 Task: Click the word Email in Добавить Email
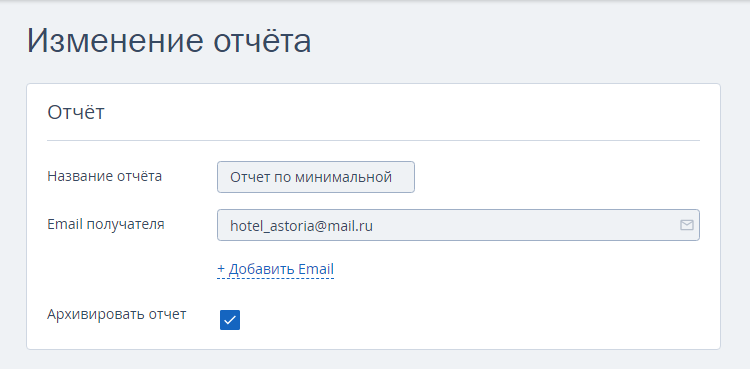click(316, 269)
